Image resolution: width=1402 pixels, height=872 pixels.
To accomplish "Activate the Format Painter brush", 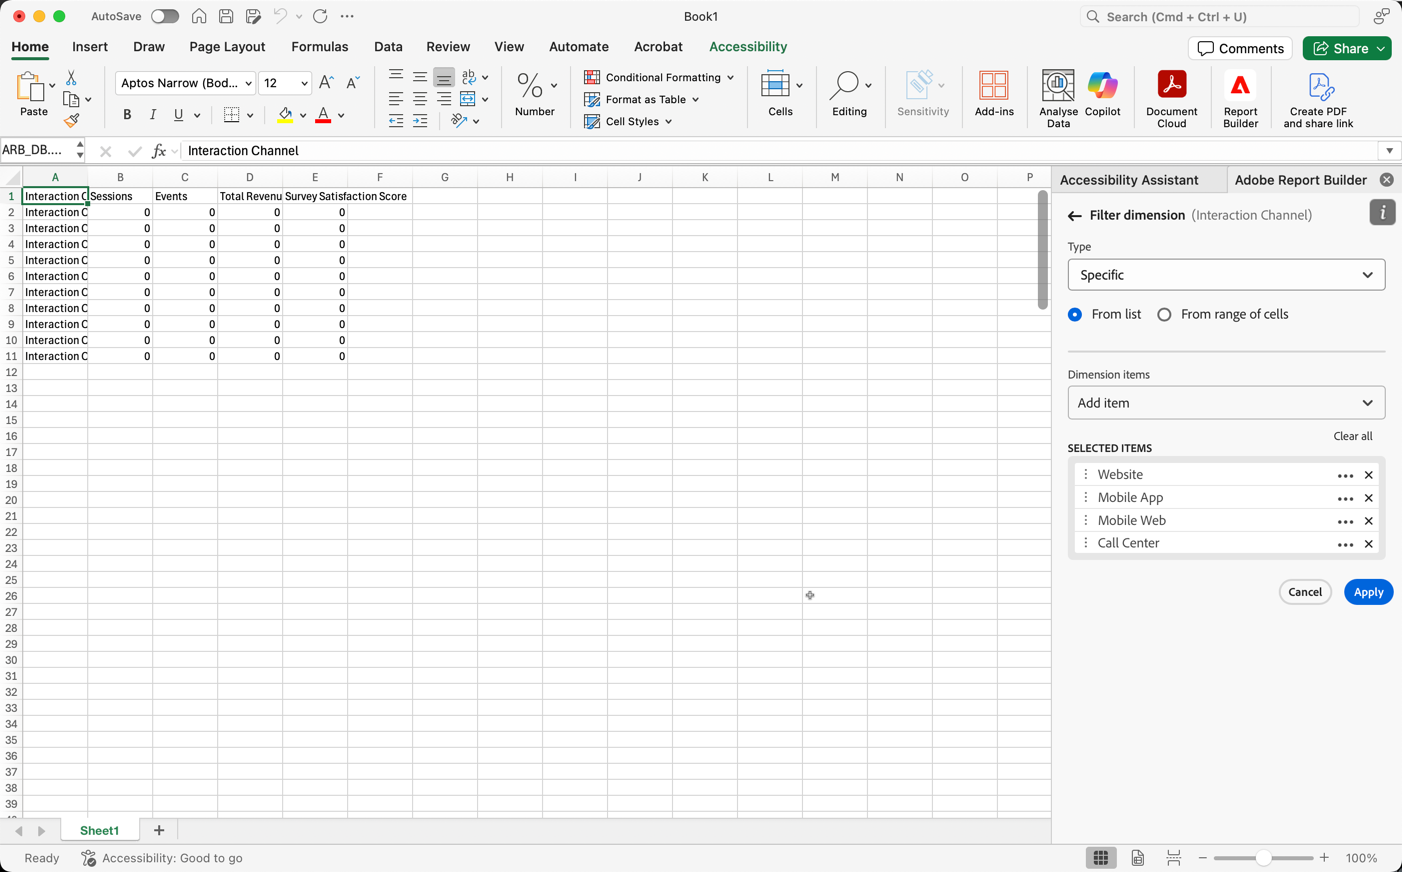I will 71,121.
